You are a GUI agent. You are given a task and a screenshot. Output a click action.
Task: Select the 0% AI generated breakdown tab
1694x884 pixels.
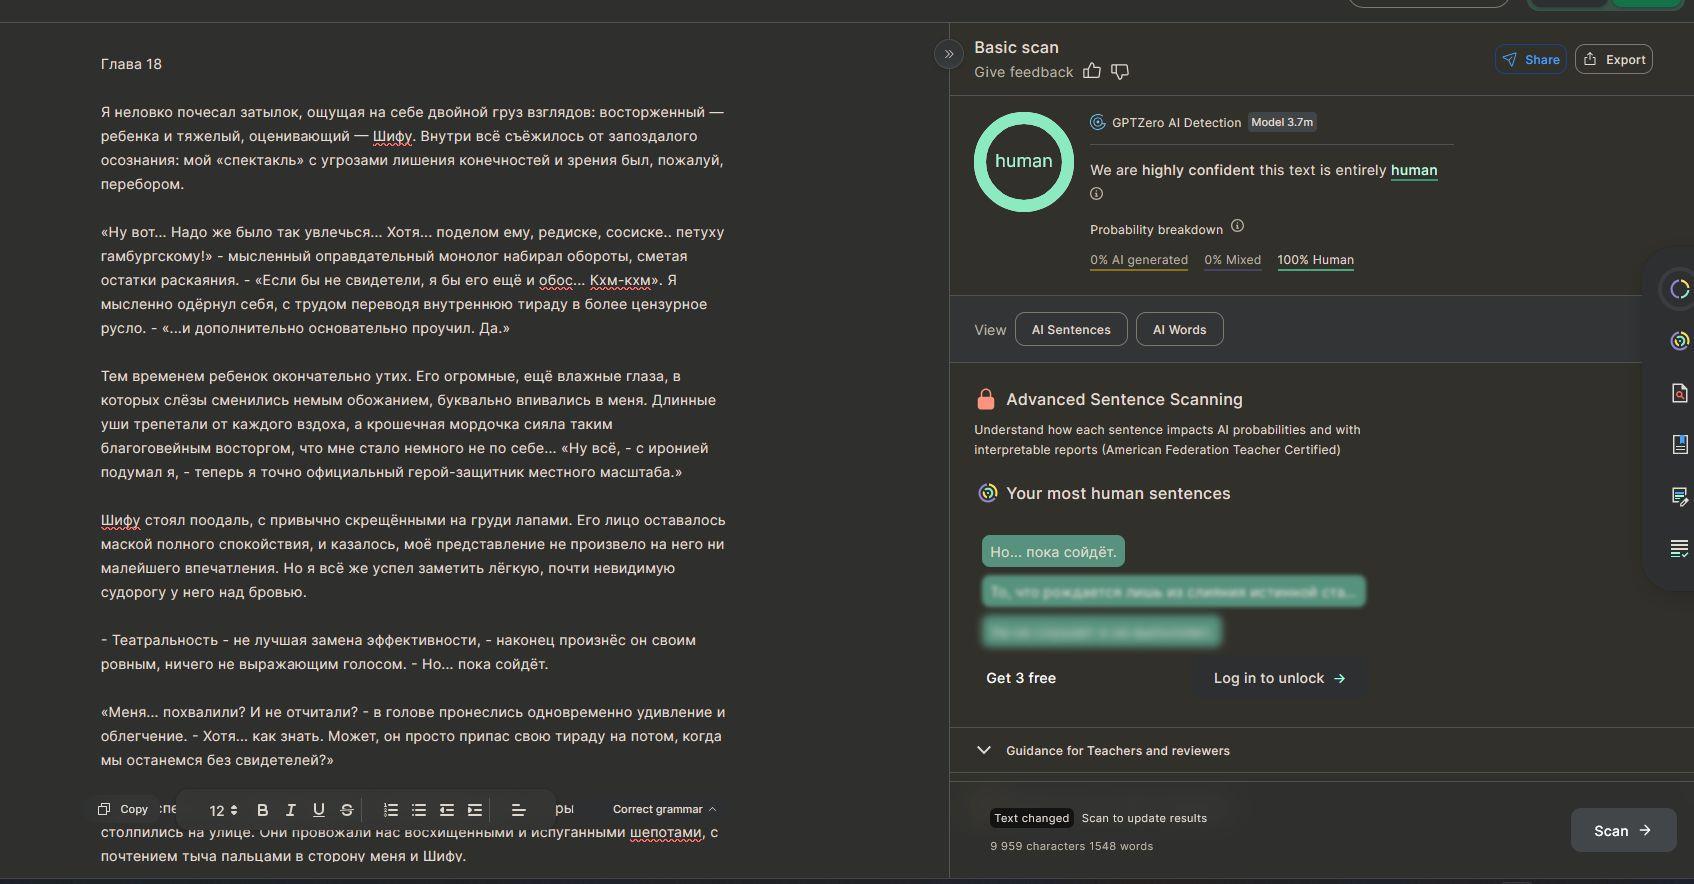pos(1138,260)
